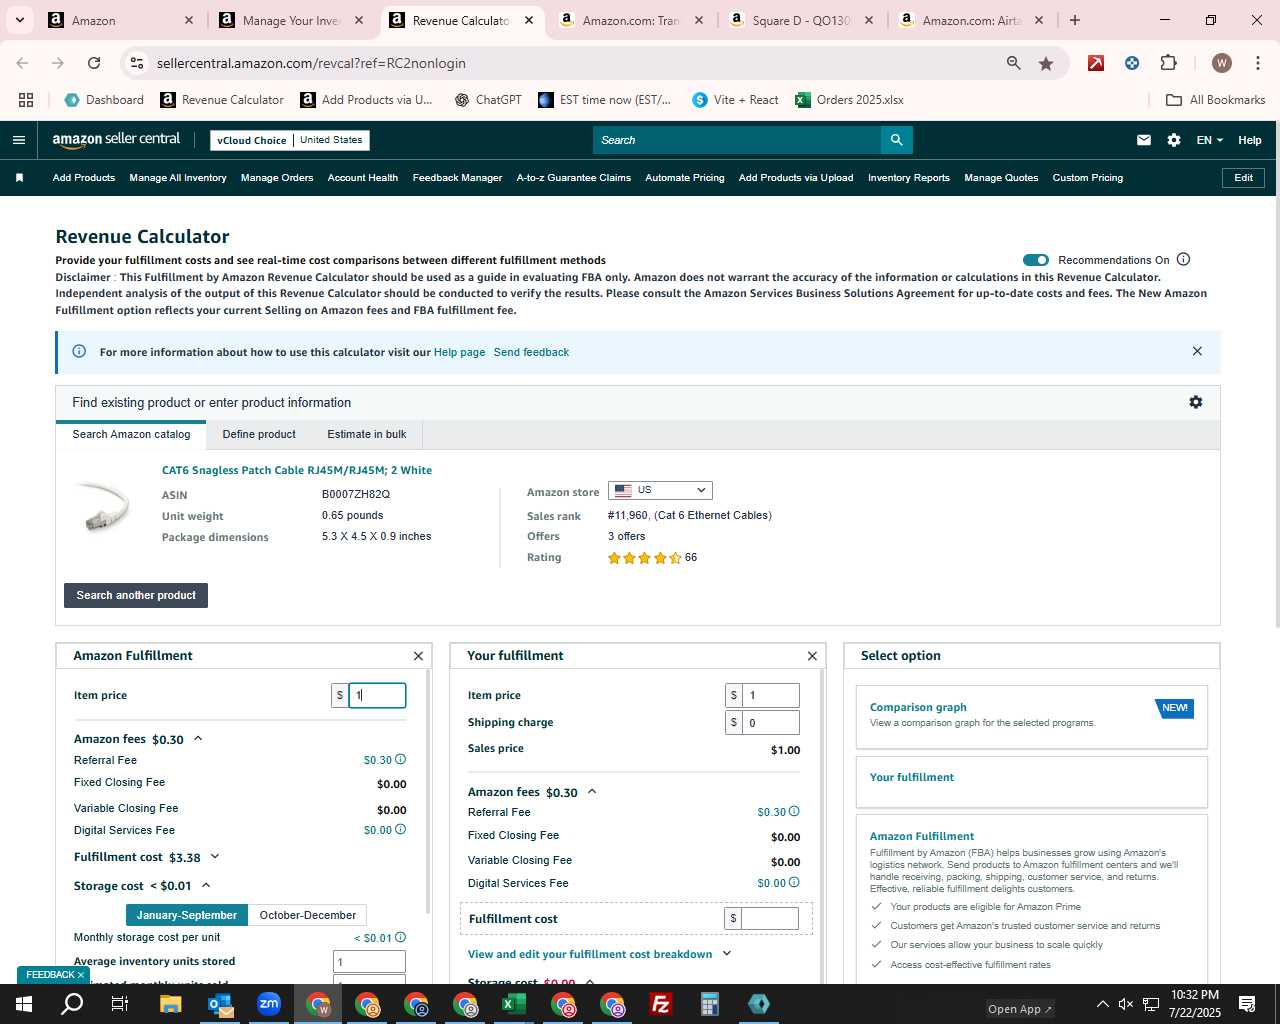Open Feedback Manager menu item

pos(457,178)
